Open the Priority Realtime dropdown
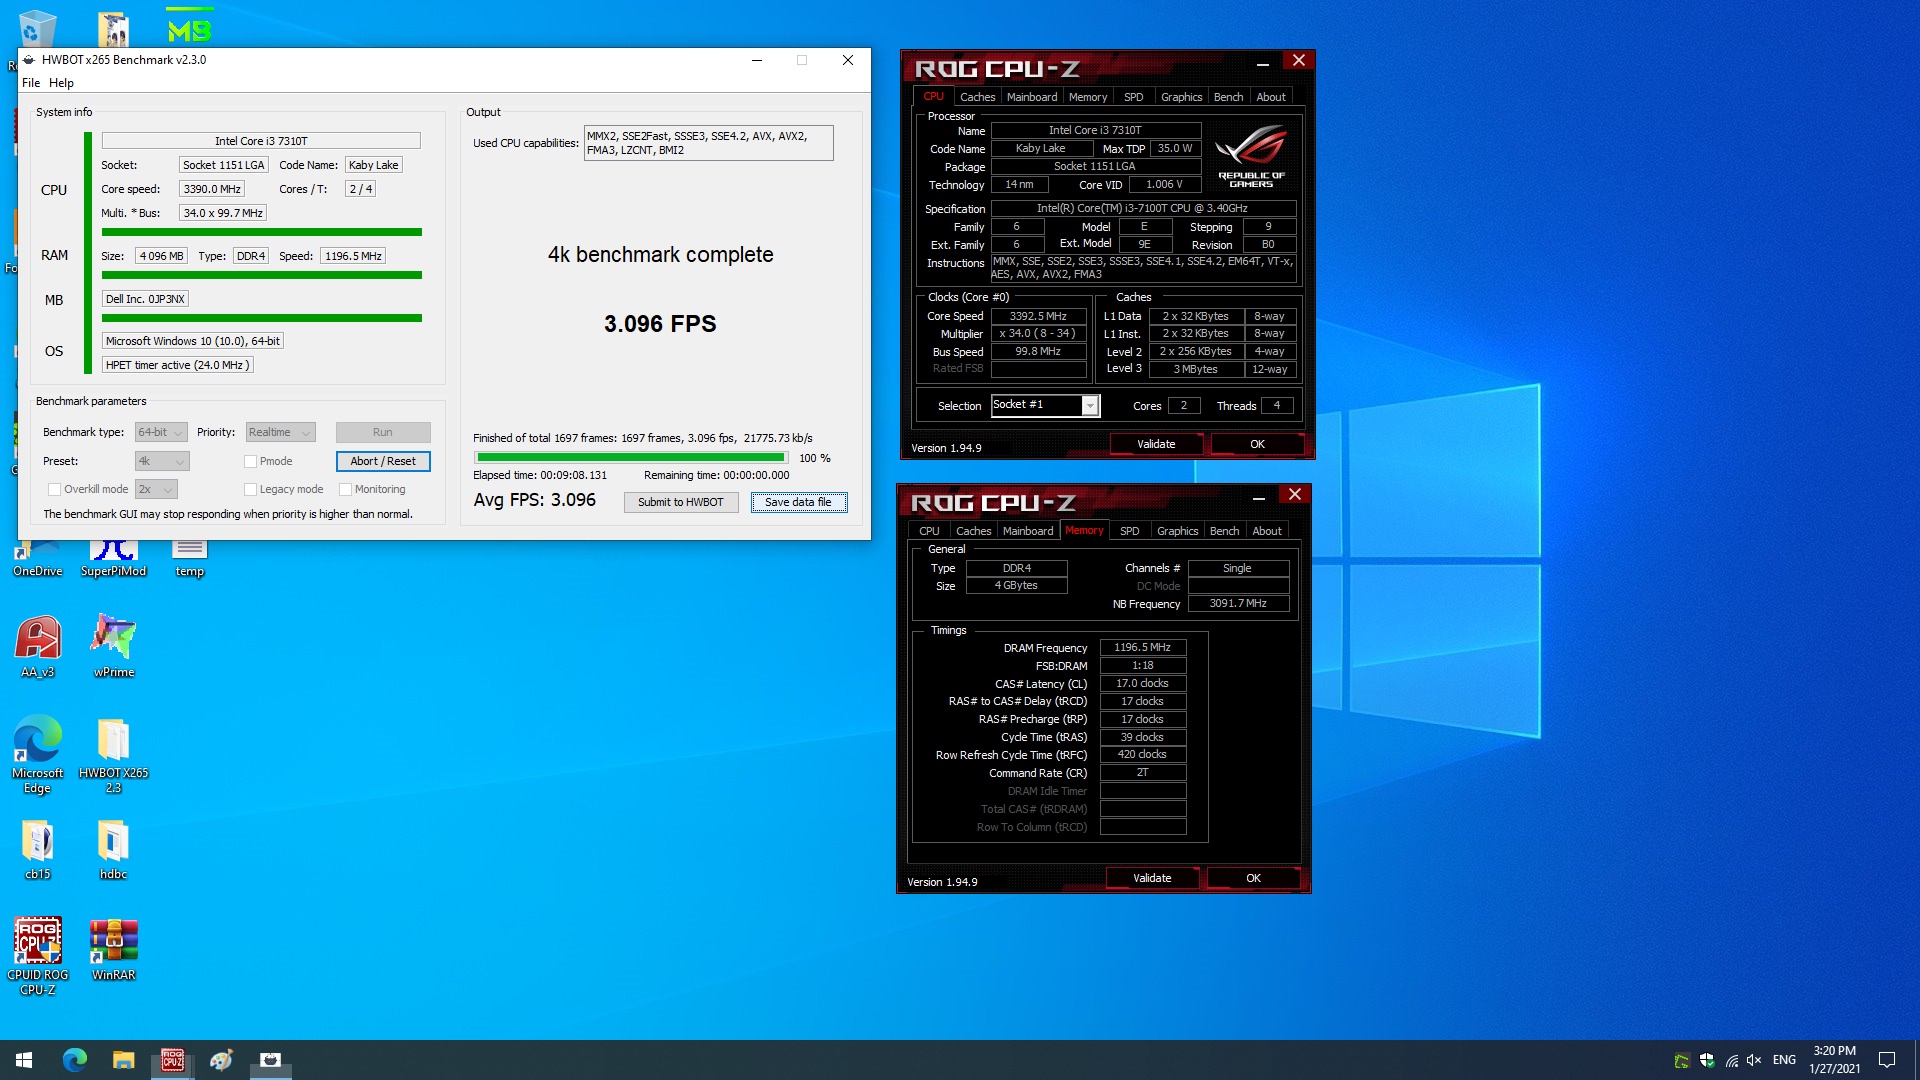Viewport: 1920px width, 1080px height. (280, 433)
